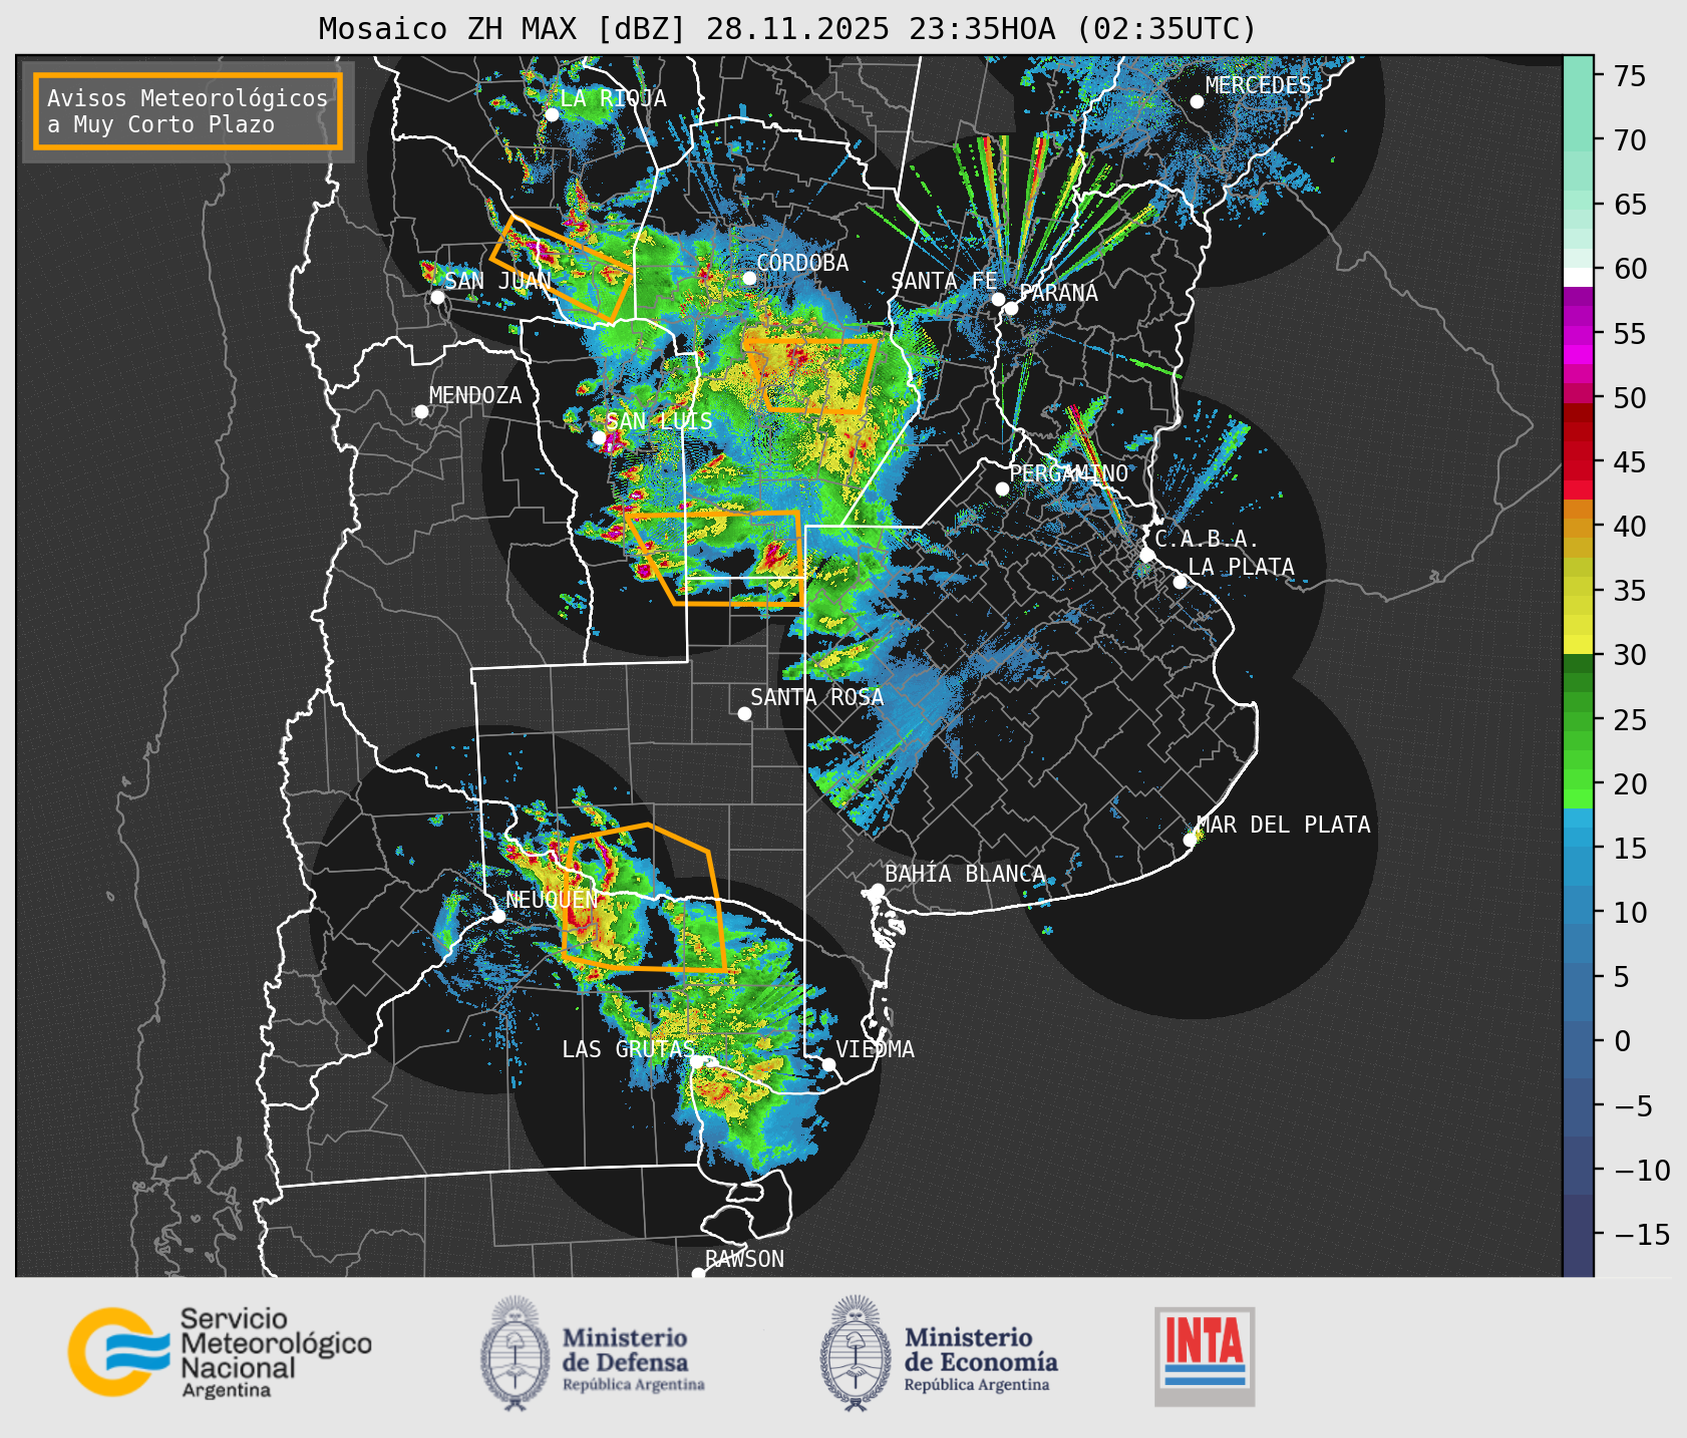Click the Santa Fe city marker dot
Viewport: 1687px width, 1438px height.
998,299
